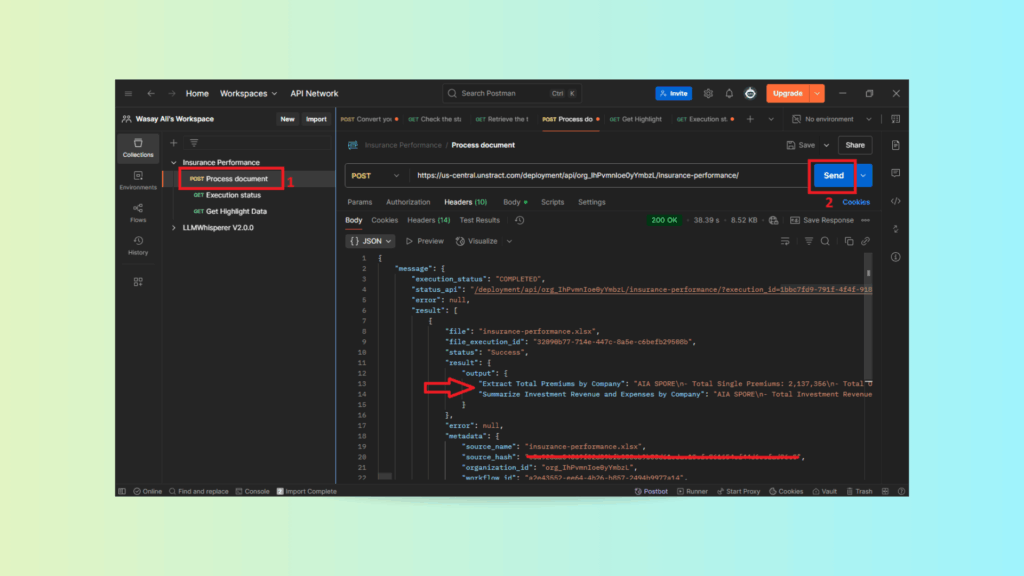Open the response Test Results tab
This screenshot has height=576, width=1024.
click(x=479, y=220)
